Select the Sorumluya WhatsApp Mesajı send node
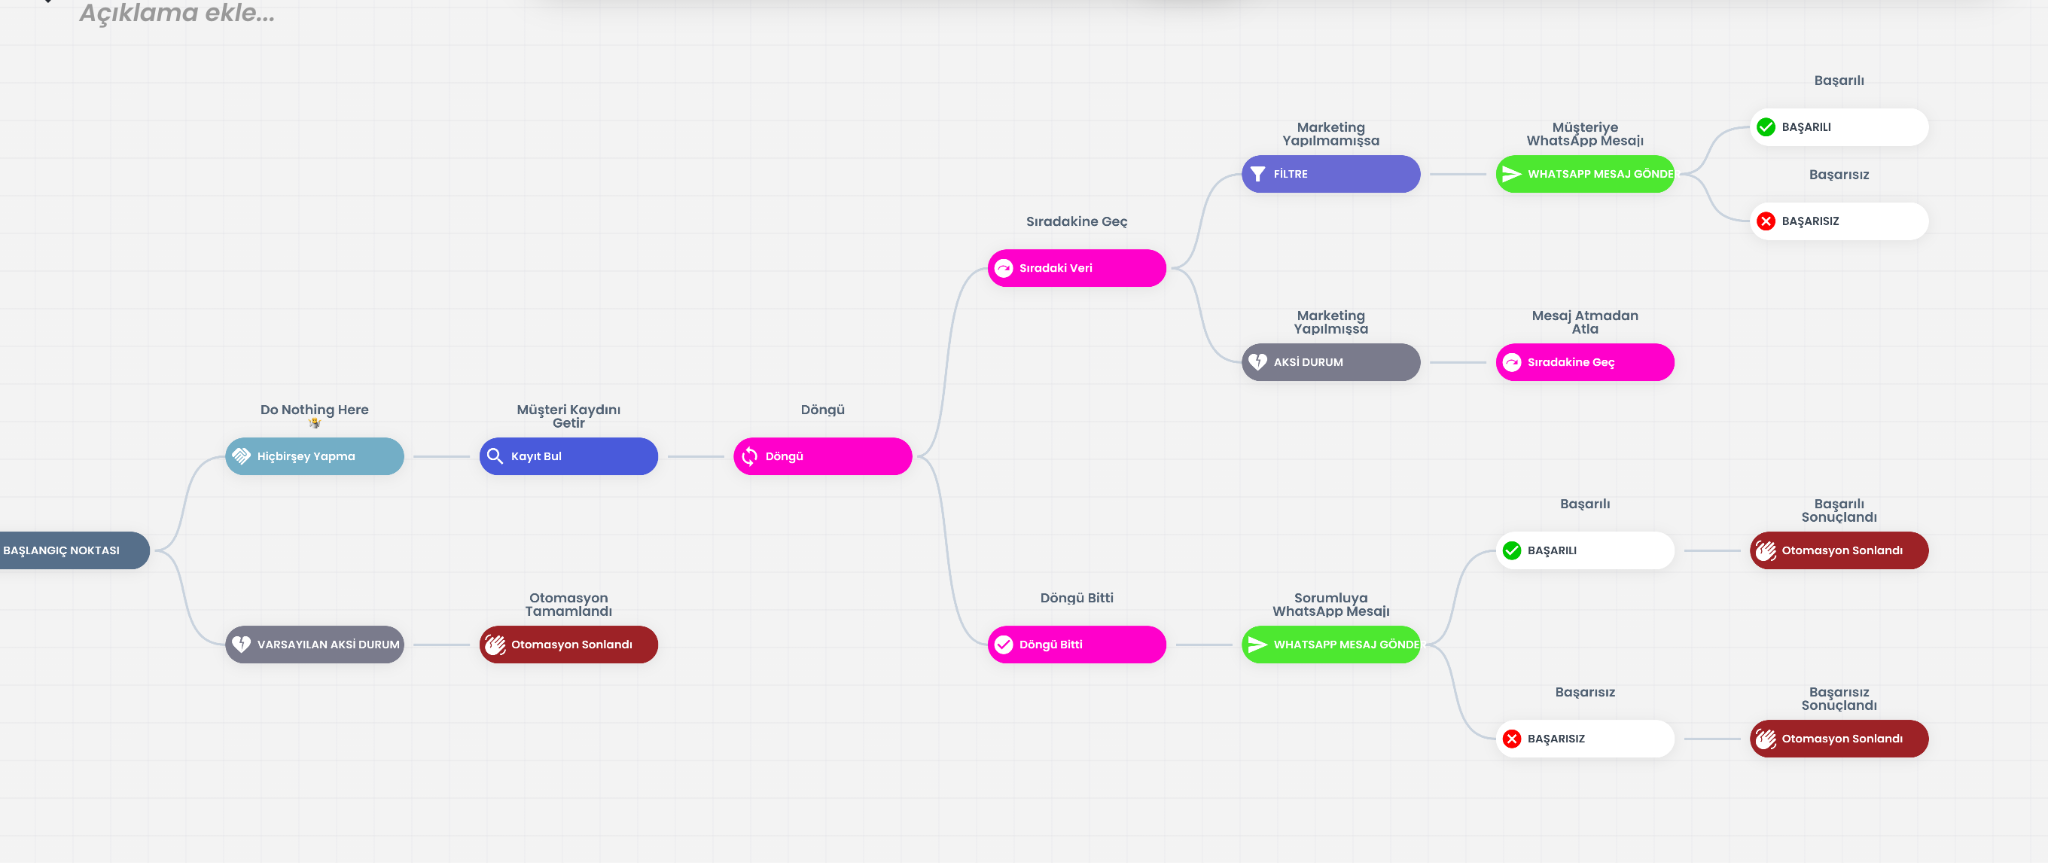Screen dimensions: 2048x863 1331,645
